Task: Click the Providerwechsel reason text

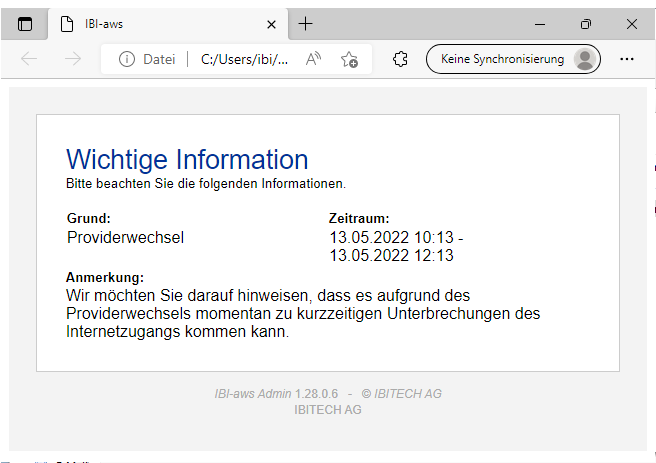Action: [125, 237]
